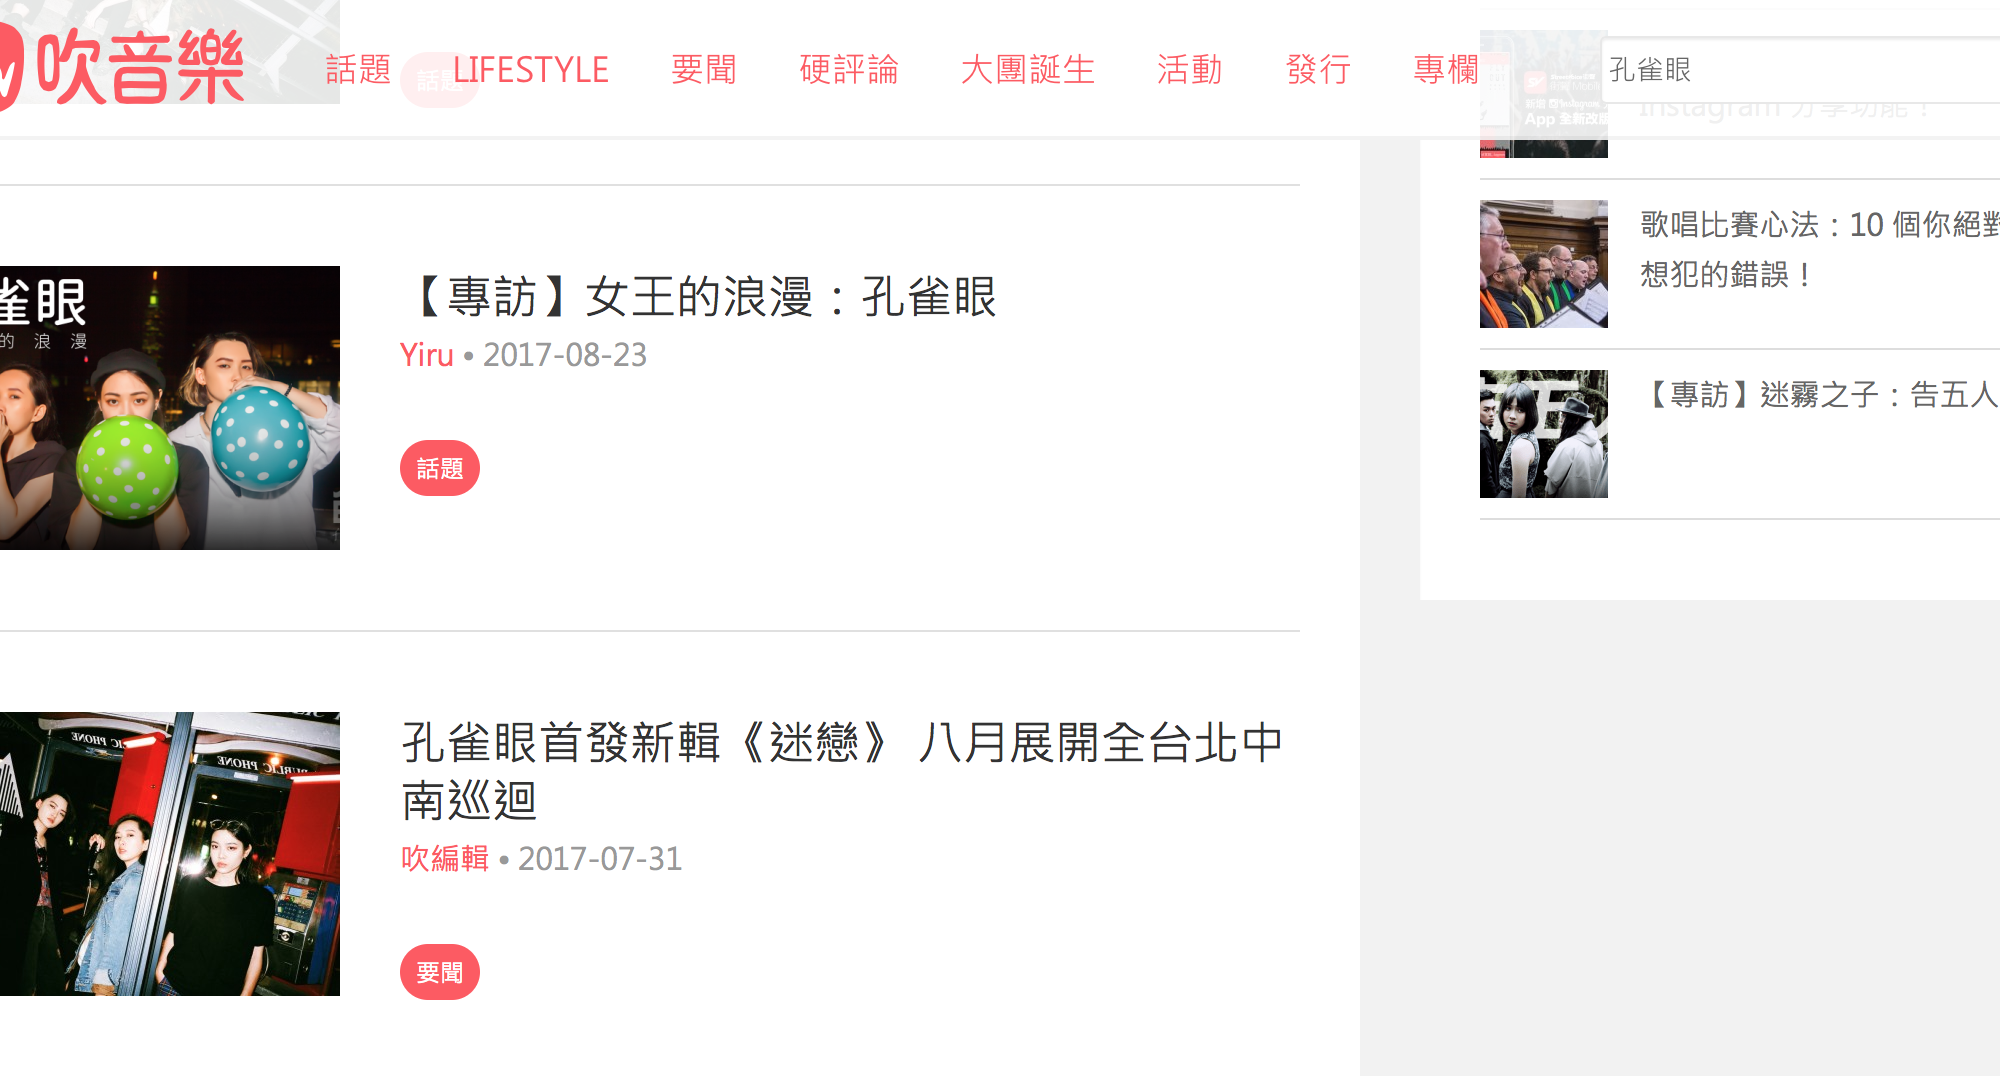View author Yiru's profile
The image size is (2000, 1076).
(426, 355)
